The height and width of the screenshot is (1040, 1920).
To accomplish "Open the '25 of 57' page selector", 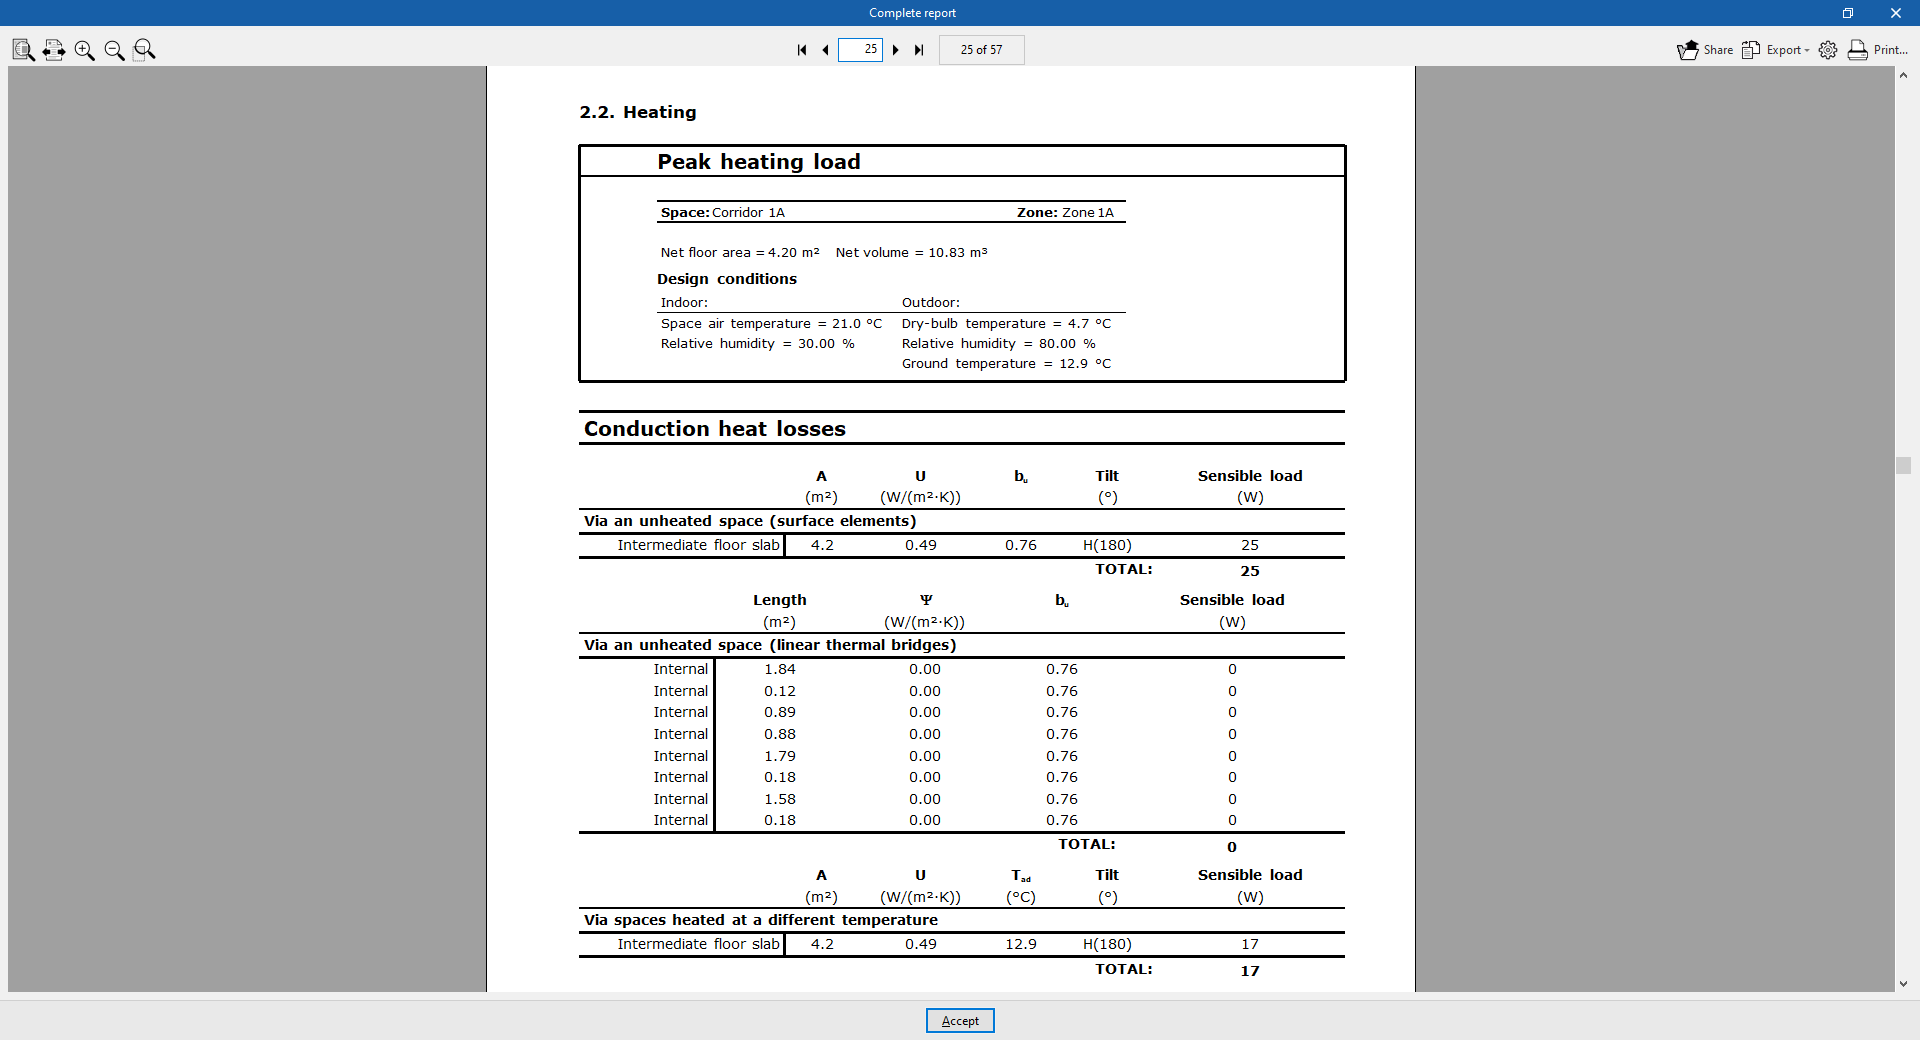I will pos(981,50).
